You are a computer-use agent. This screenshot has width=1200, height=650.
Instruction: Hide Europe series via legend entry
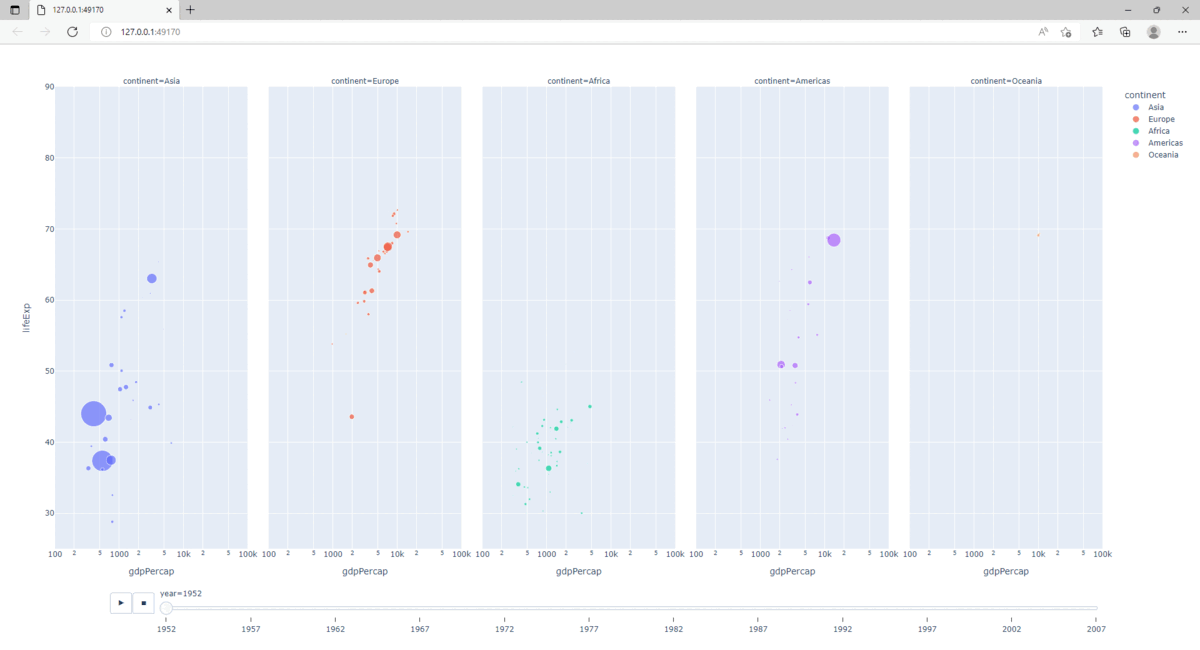point(1160,119)
